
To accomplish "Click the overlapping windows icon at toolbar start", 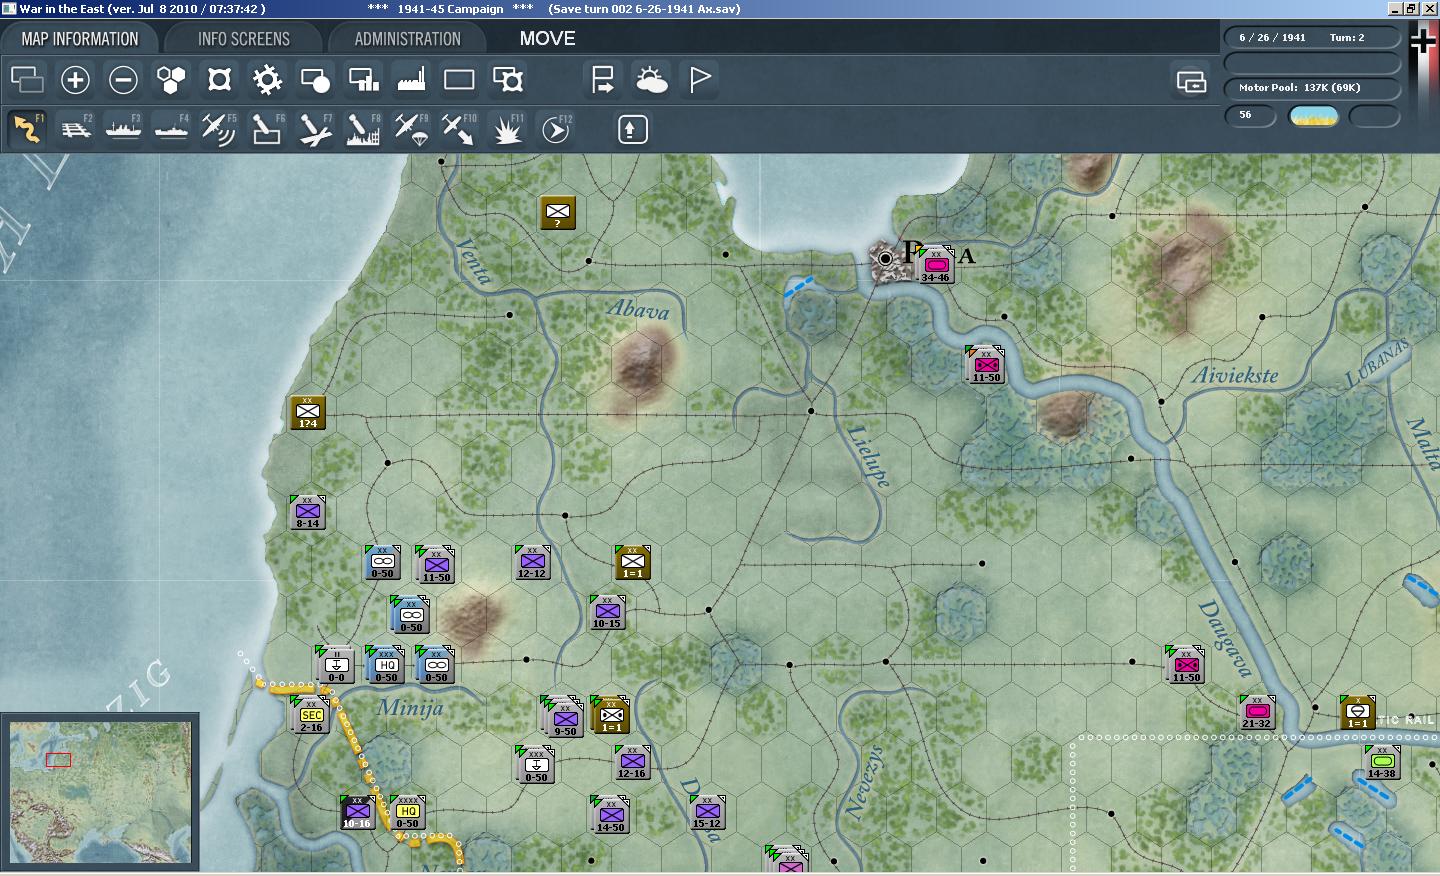I will pos(27,79).
